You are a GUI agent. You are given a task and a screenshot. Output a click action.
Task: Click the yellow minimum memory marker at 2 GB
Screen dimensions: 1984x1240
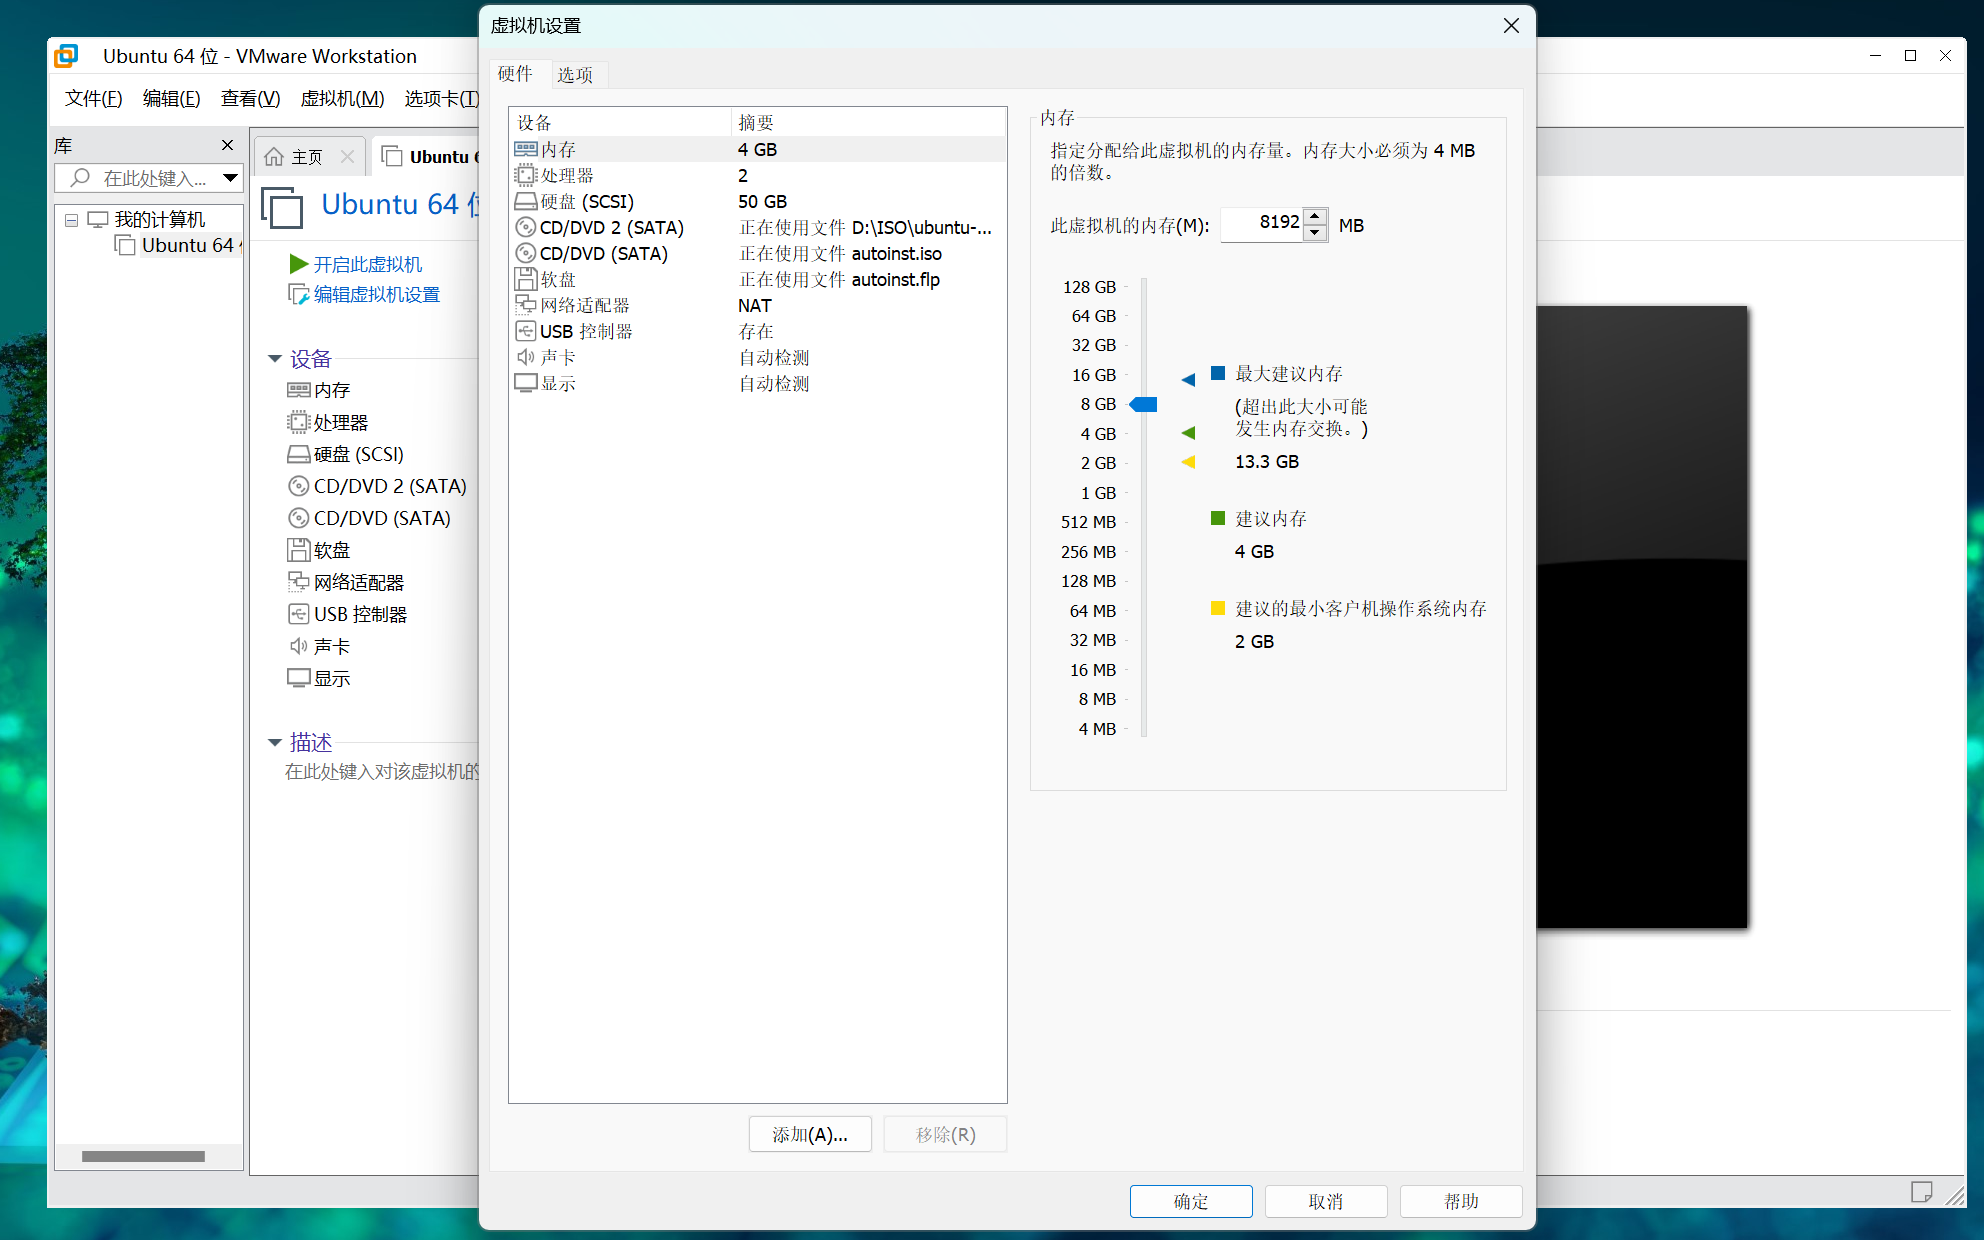click(1188, 462)
